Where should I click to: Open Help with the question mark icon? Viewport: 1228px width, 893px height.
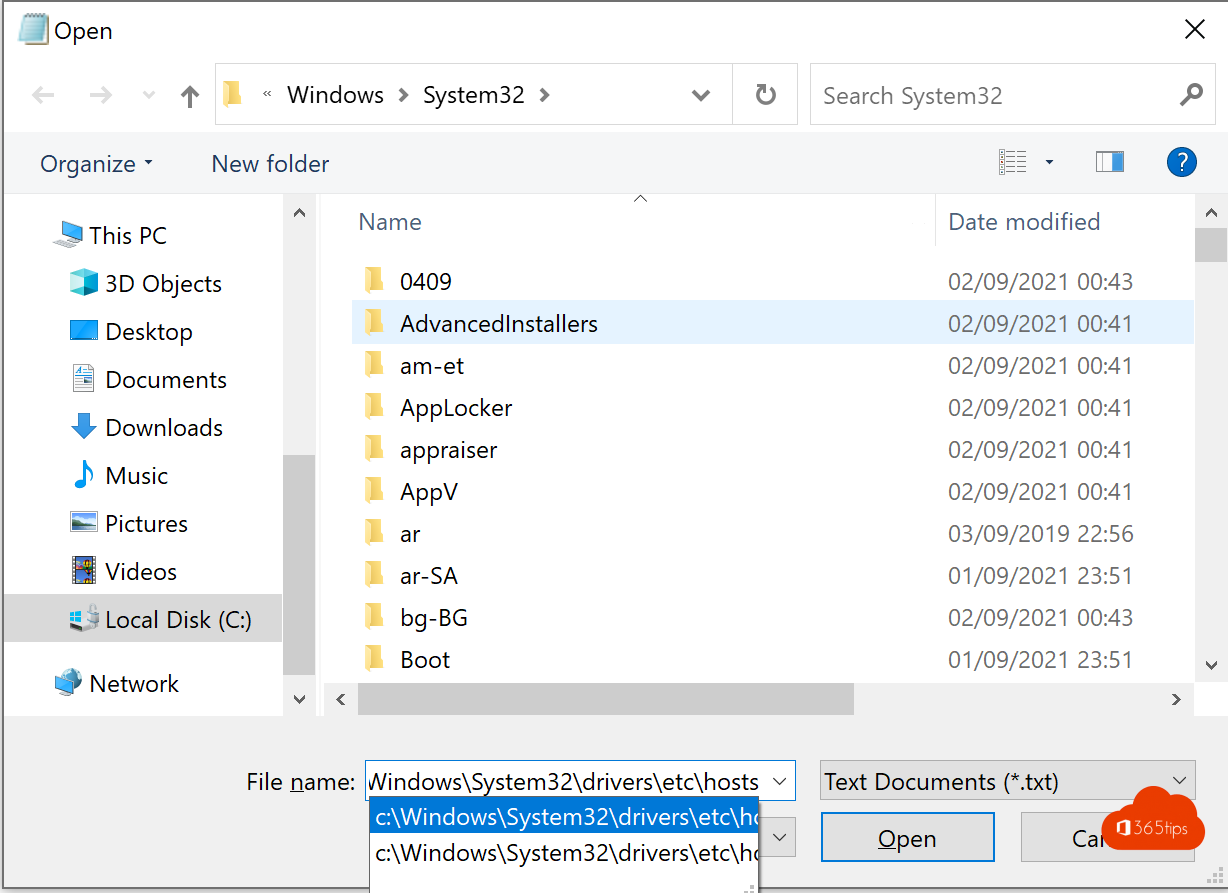[x=1182, y=161]
